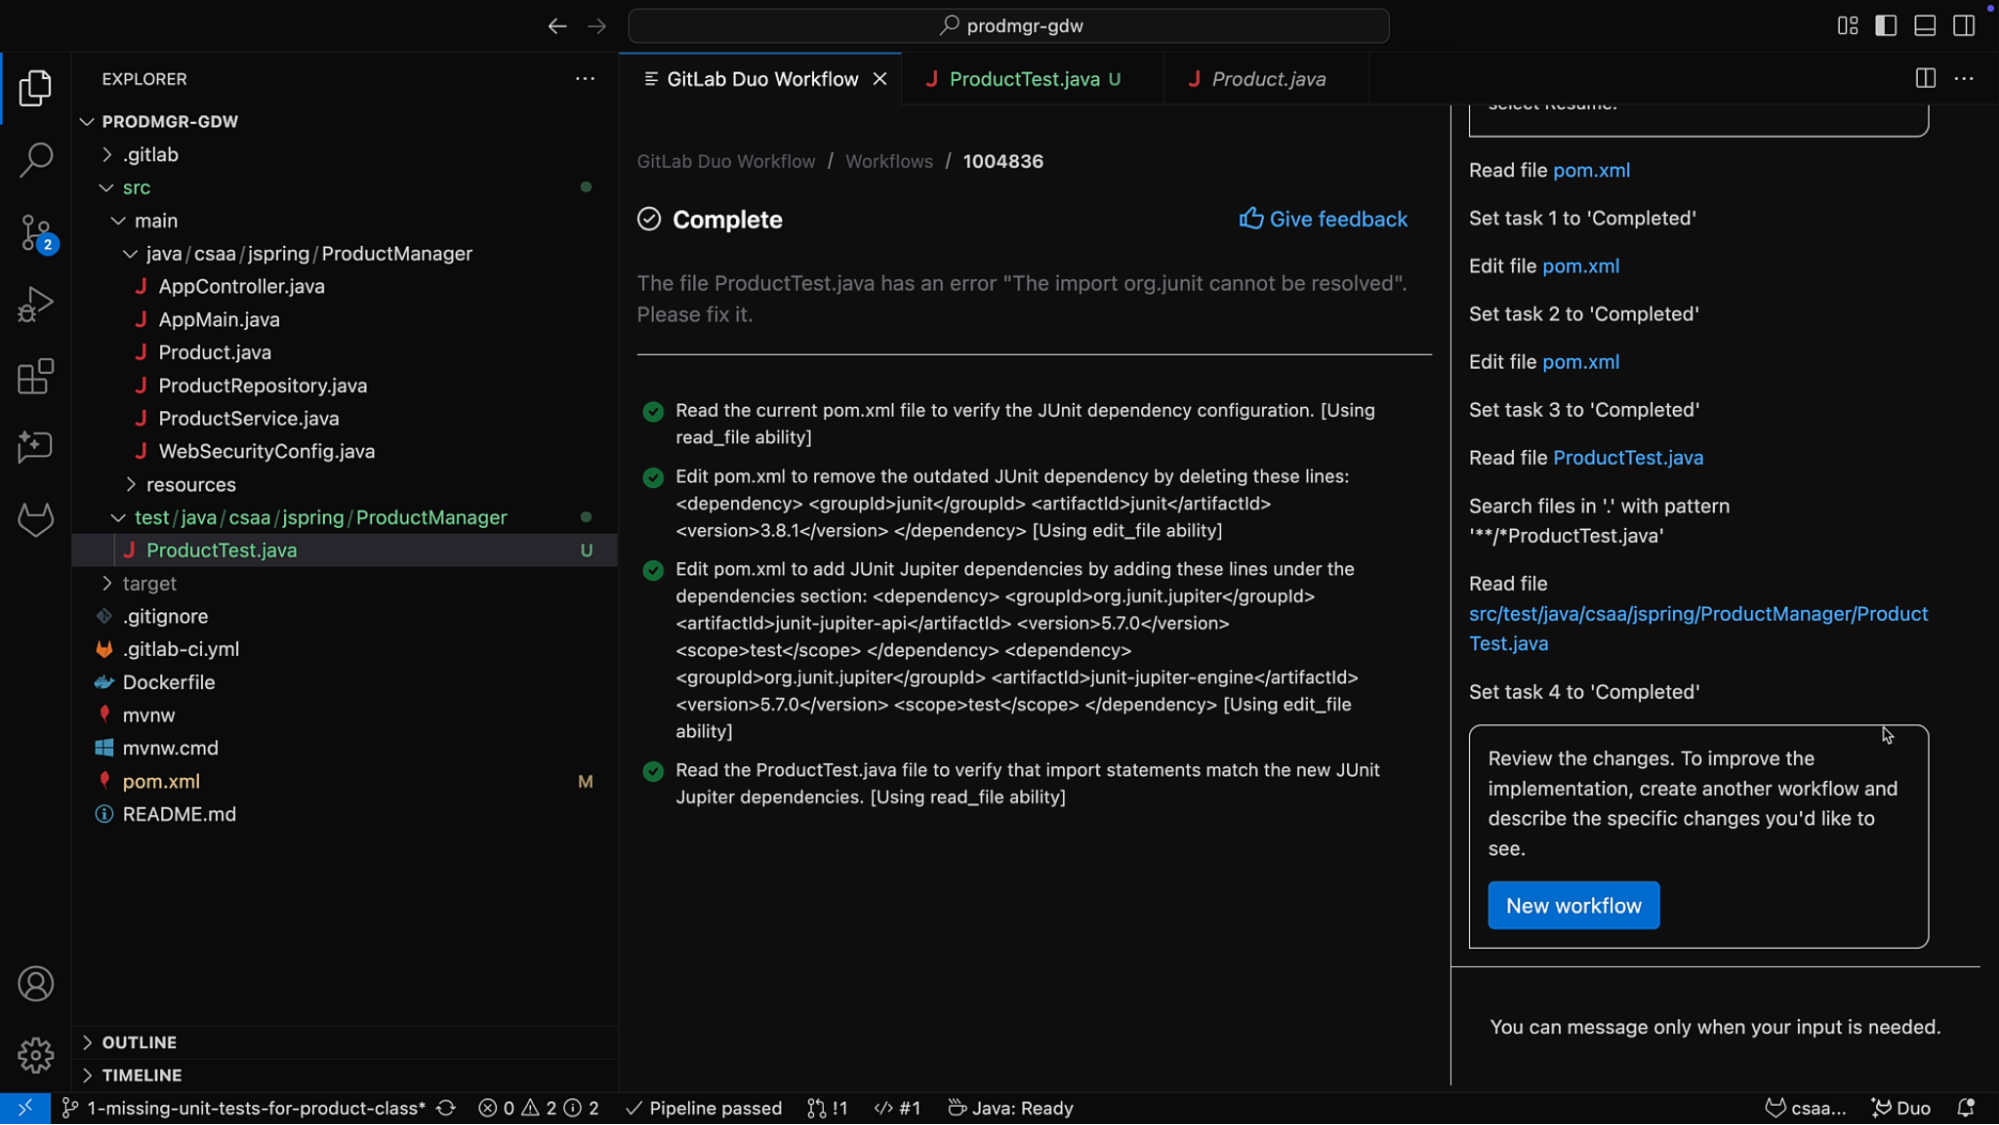Open Explorer Views and More Actions menu
1999x1125 pixels.
click(585, 78)
